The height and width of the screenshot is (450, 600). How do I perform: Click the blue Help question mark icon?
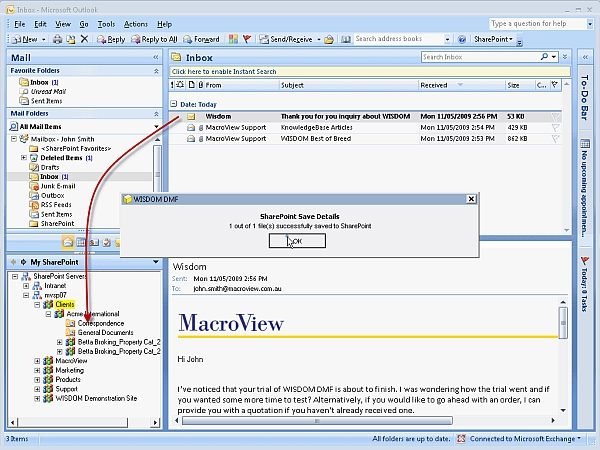pyautogui.click(x=462, y=39)
